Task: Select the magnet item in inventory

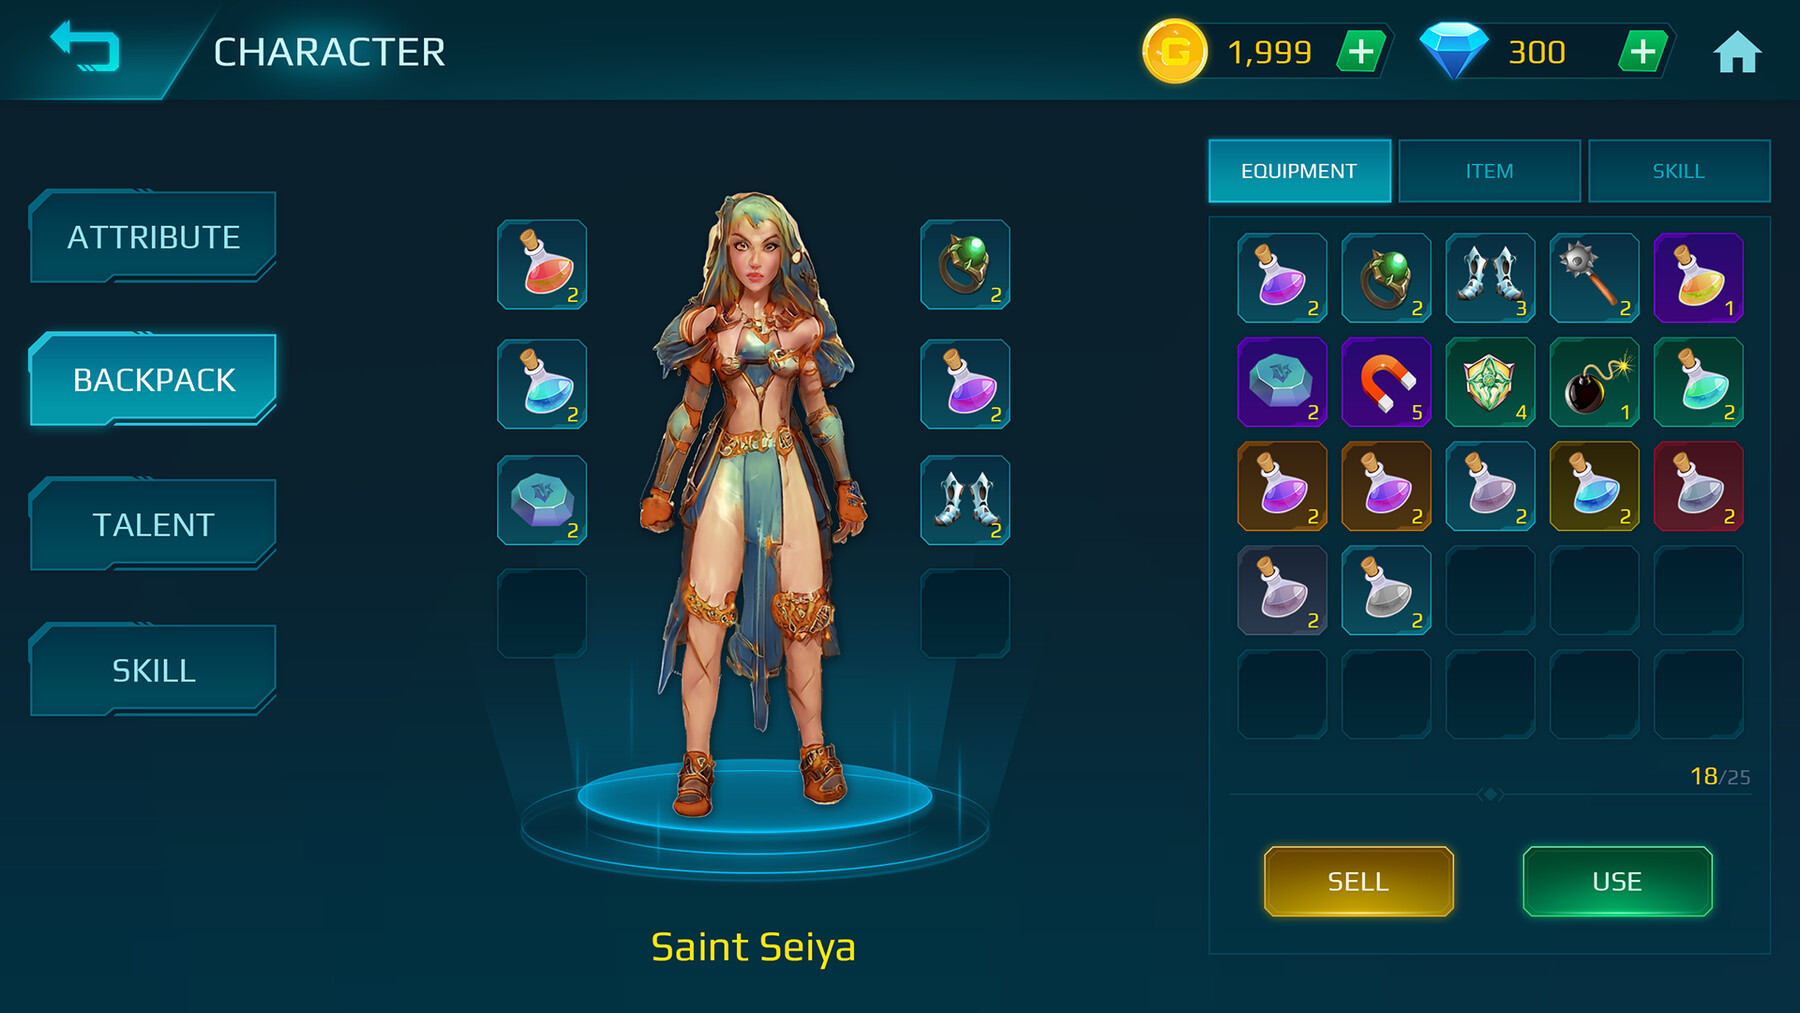Action: click(1386, 382)
